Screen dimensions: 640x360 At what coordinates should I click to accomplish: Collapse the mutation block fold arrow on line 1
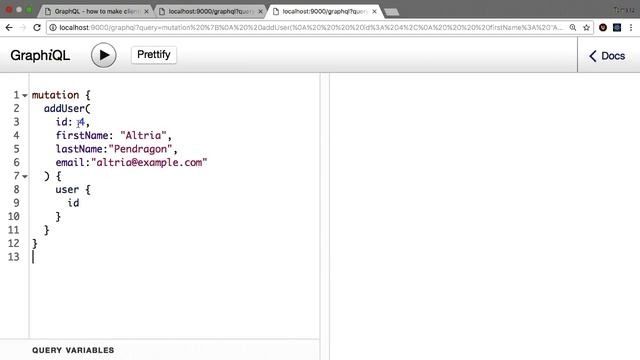25,95
